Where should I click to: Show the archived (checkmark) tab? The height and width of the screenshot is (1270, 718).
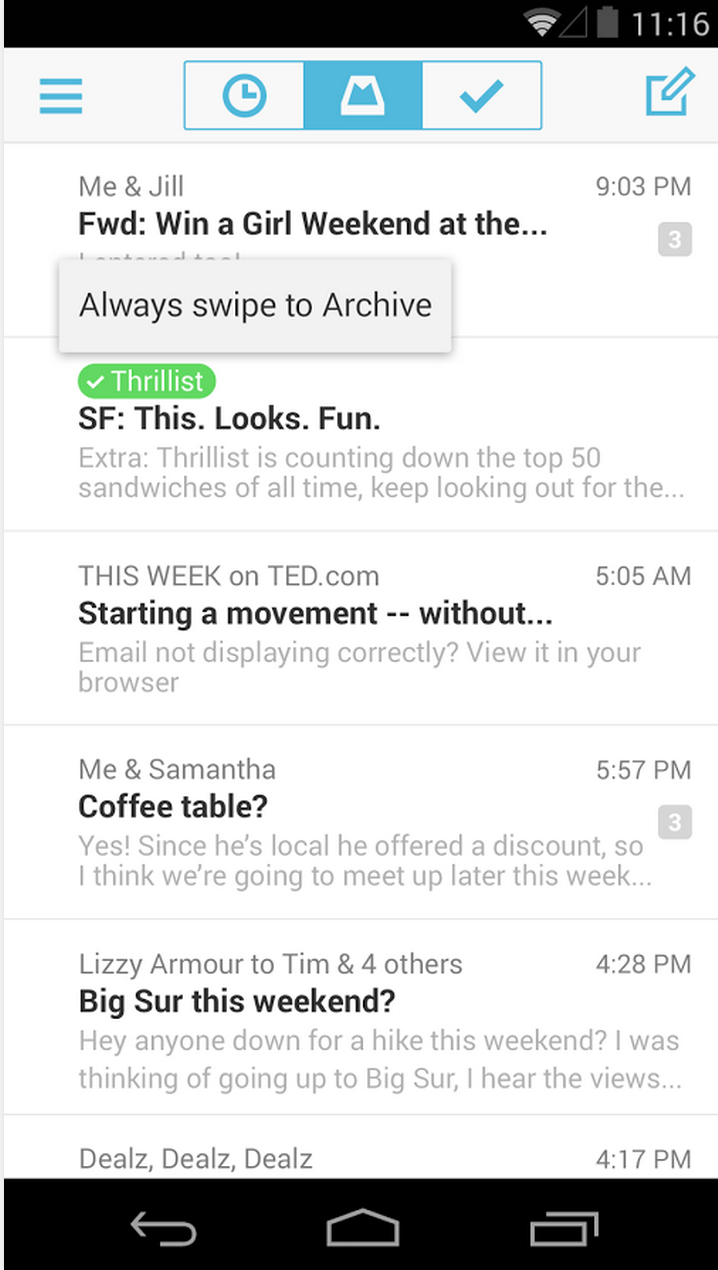click(x=481, y=96)
